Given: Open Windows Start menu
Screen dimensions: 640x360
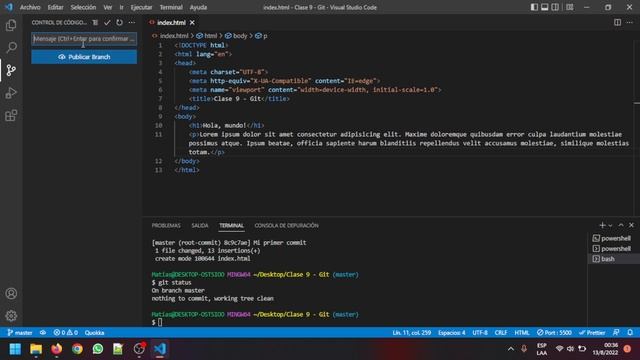Looking at the screenshot, I should [x=15, y=349].
